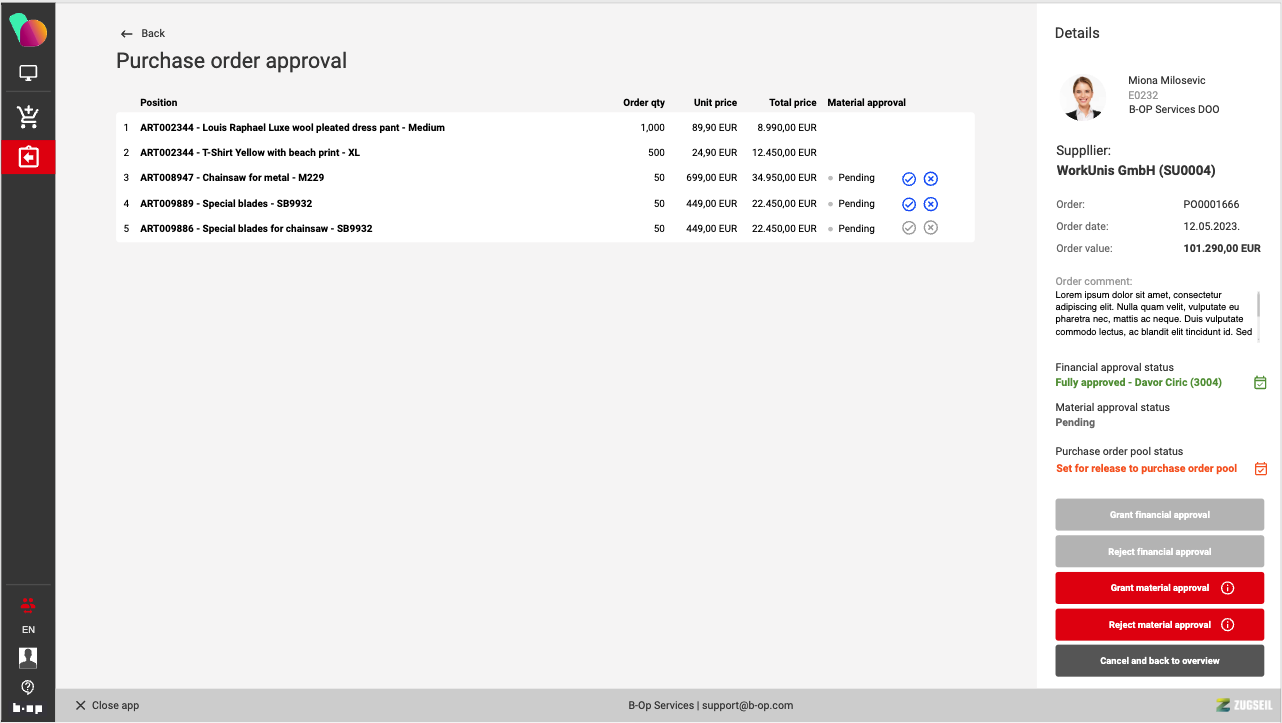Open the help question mark icon

[x=28, y=686]
